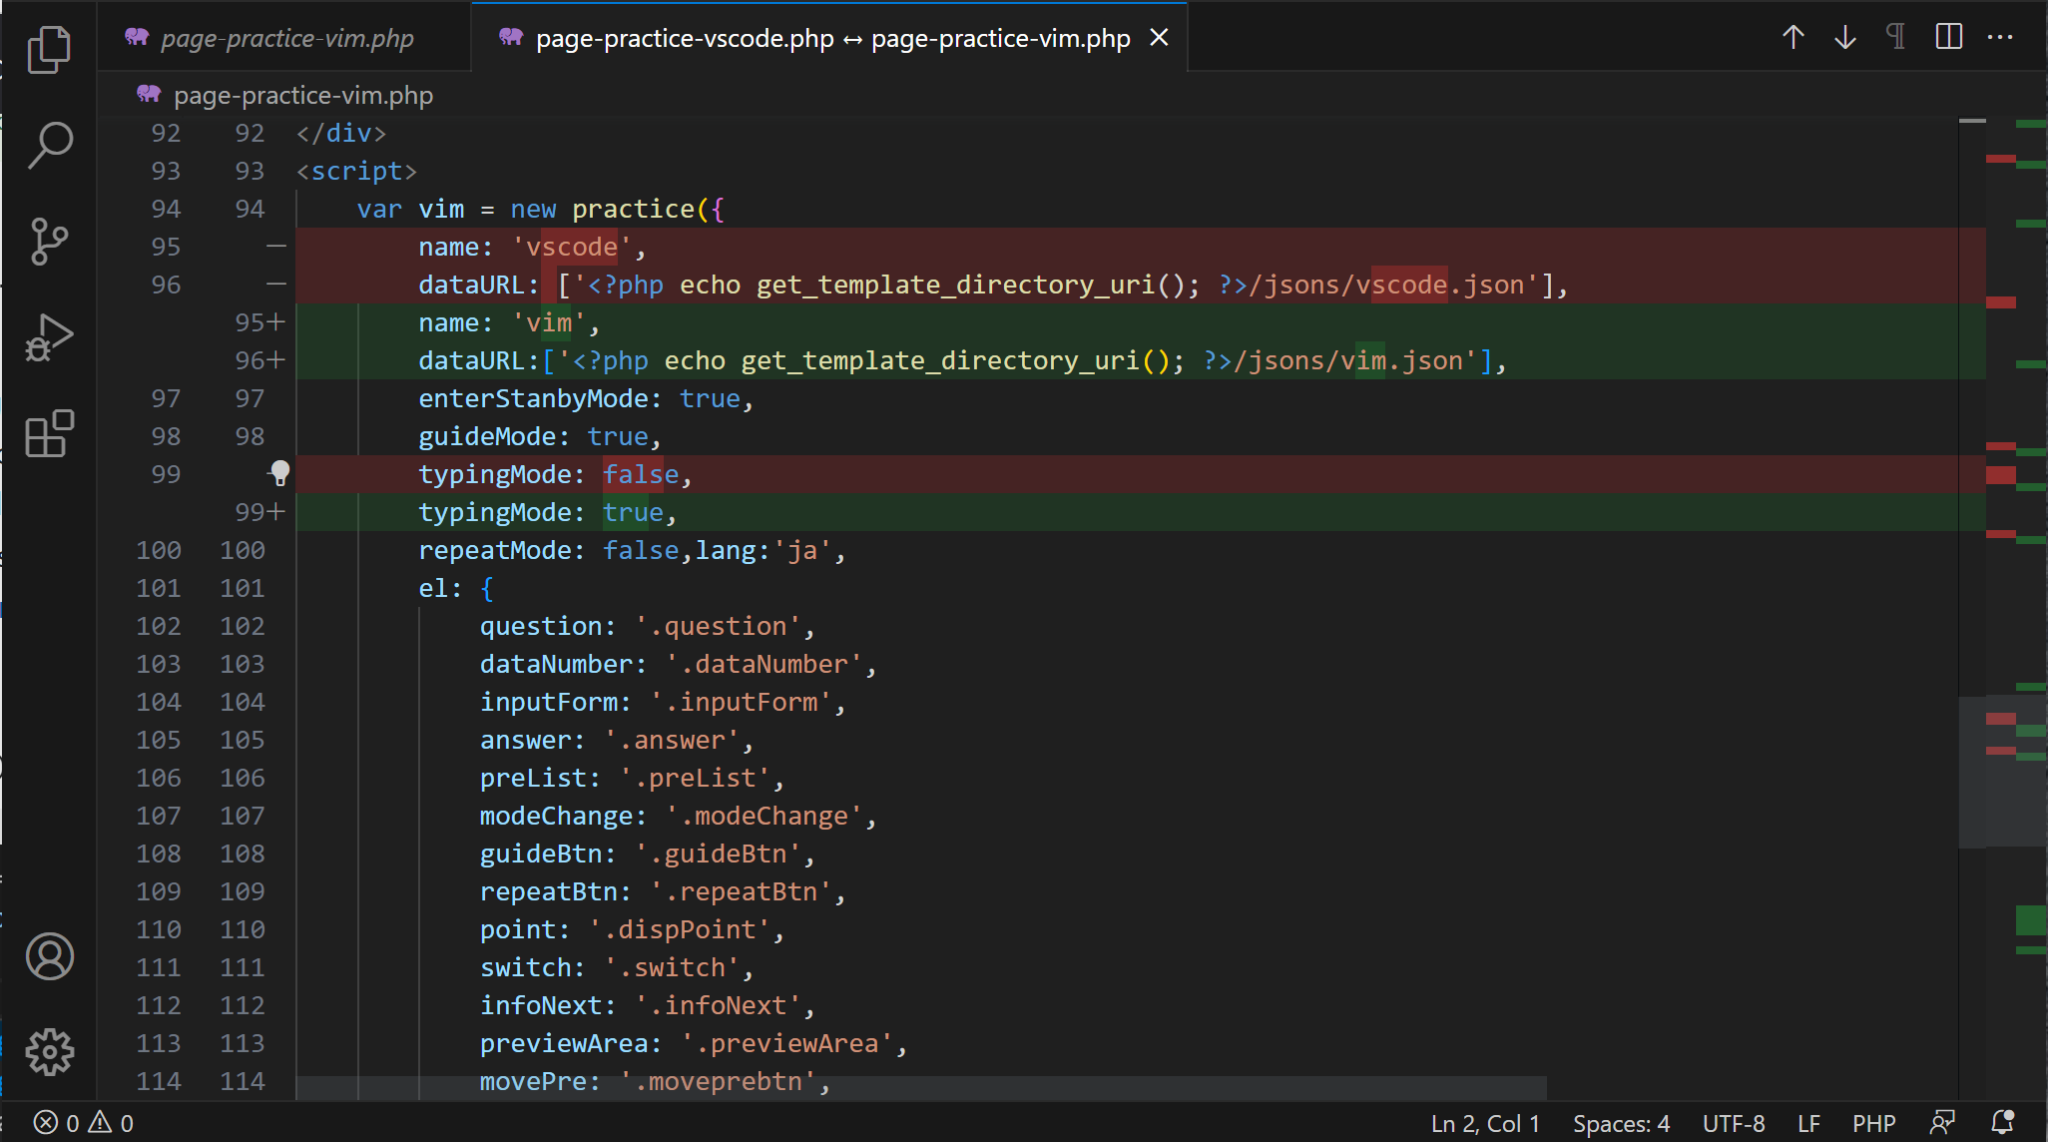Toggle show whitespace differences
The image size is (2048, 1142).
[x=1896, y=38]
